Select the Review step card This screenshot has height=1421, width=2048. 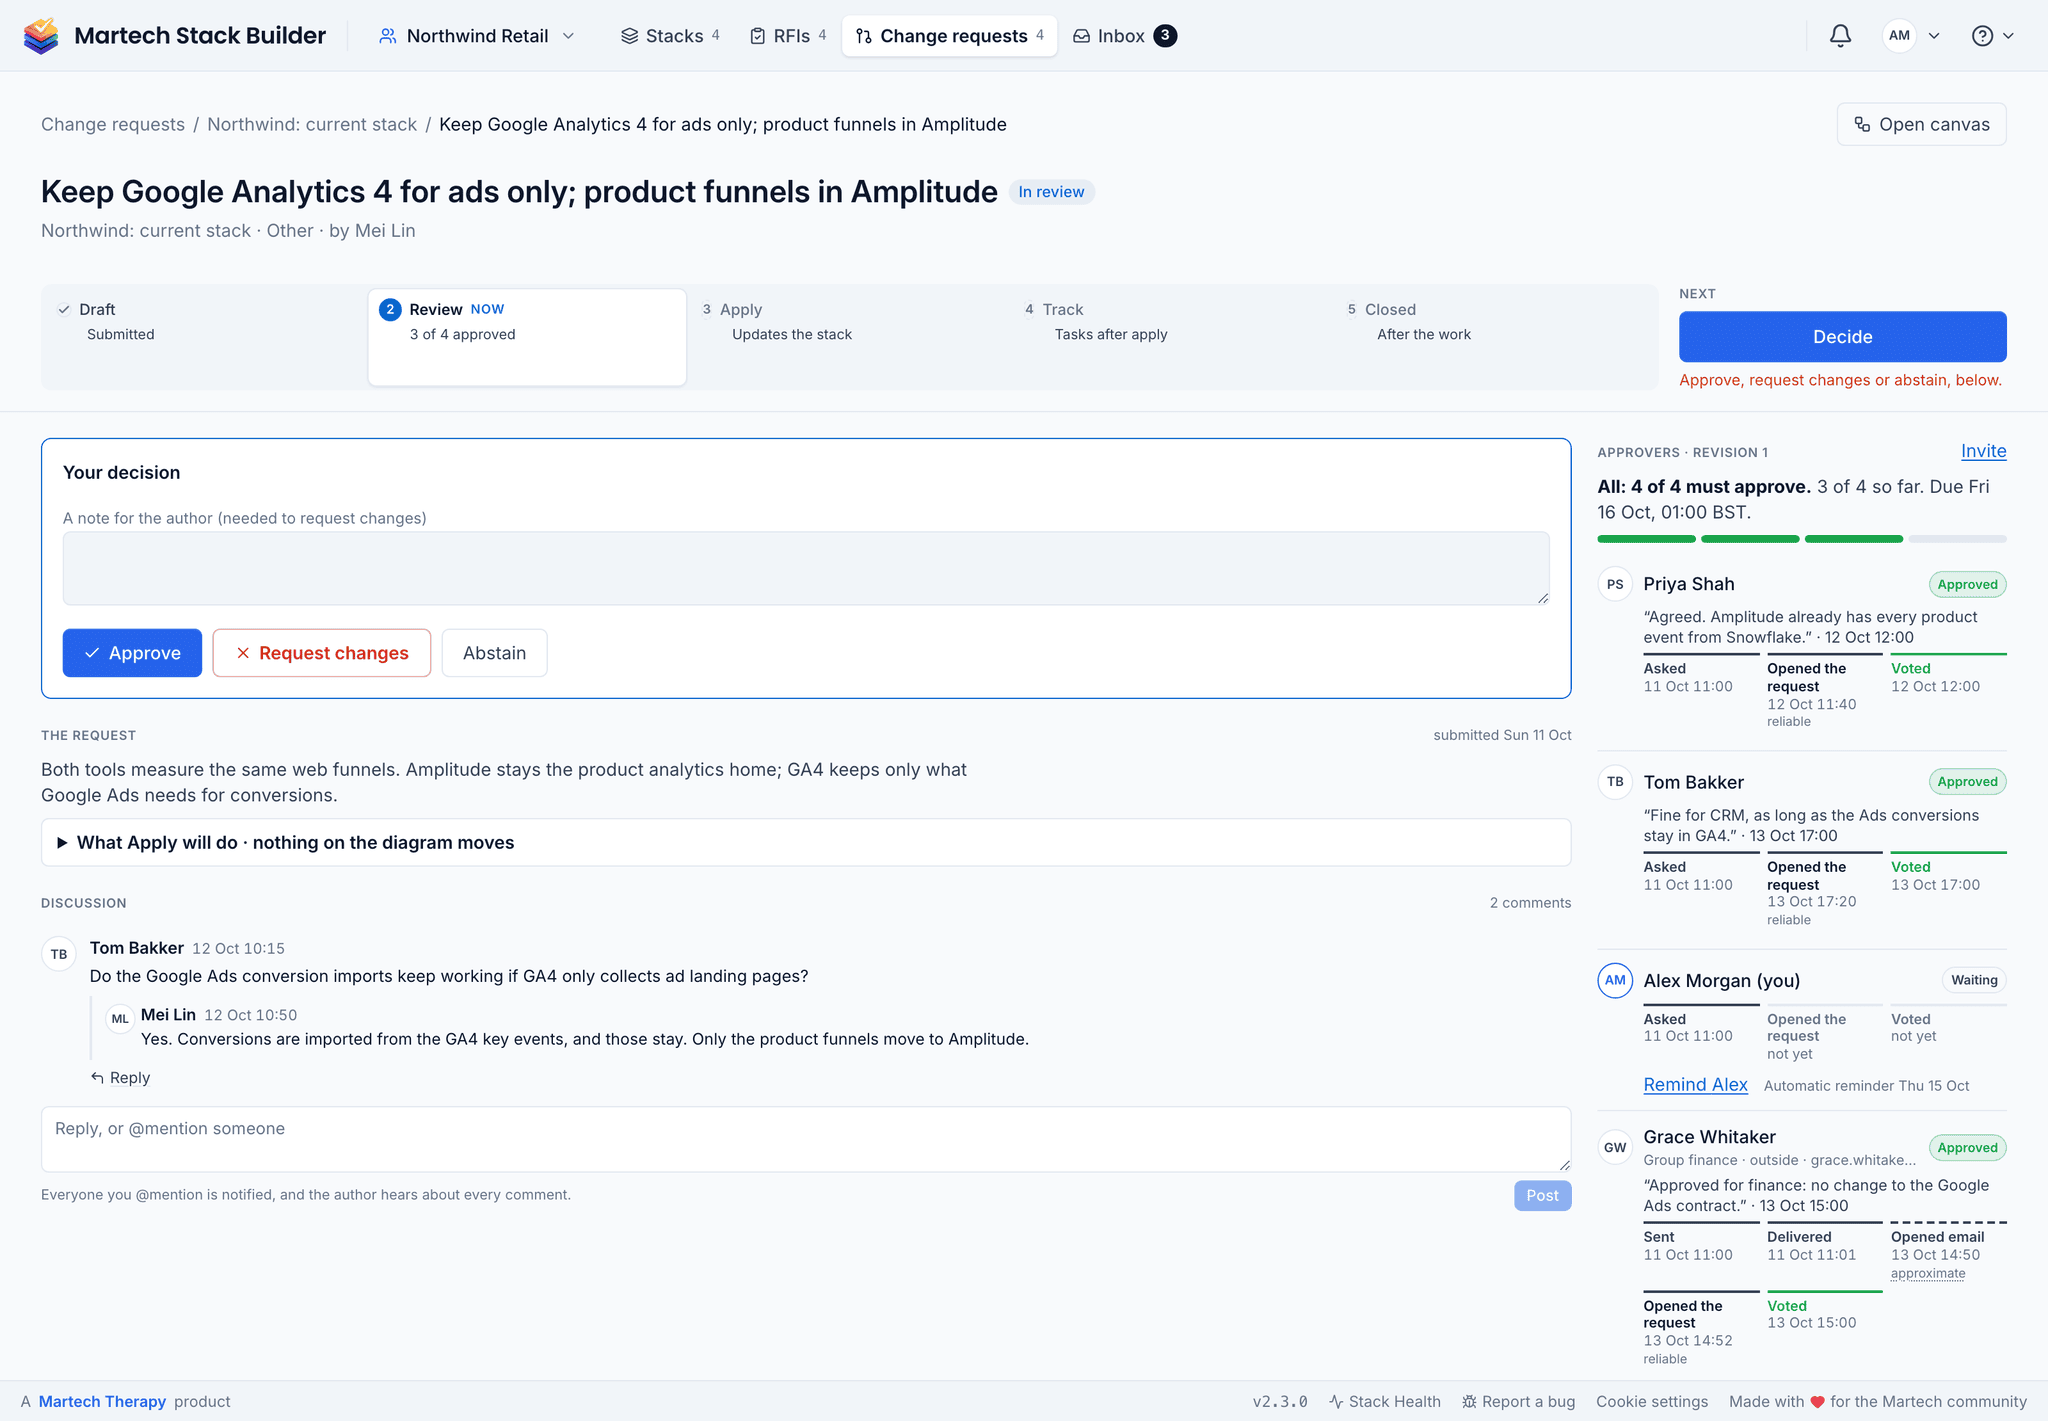tap(527, 337)
